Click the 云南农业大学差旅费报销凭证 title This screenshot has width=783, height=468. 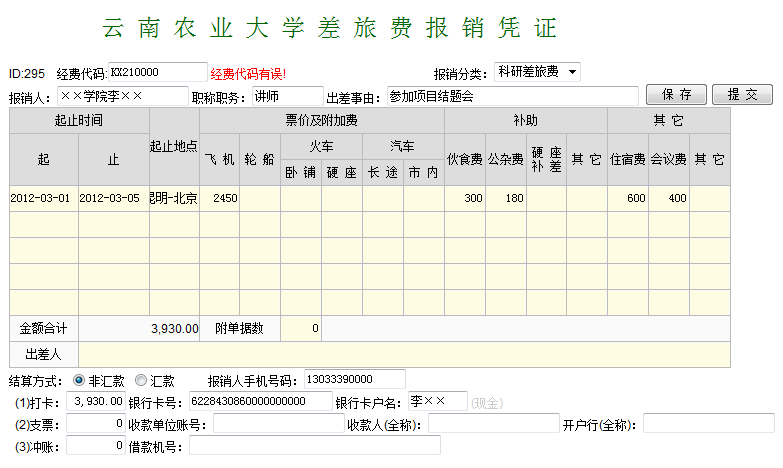[330, 27]
